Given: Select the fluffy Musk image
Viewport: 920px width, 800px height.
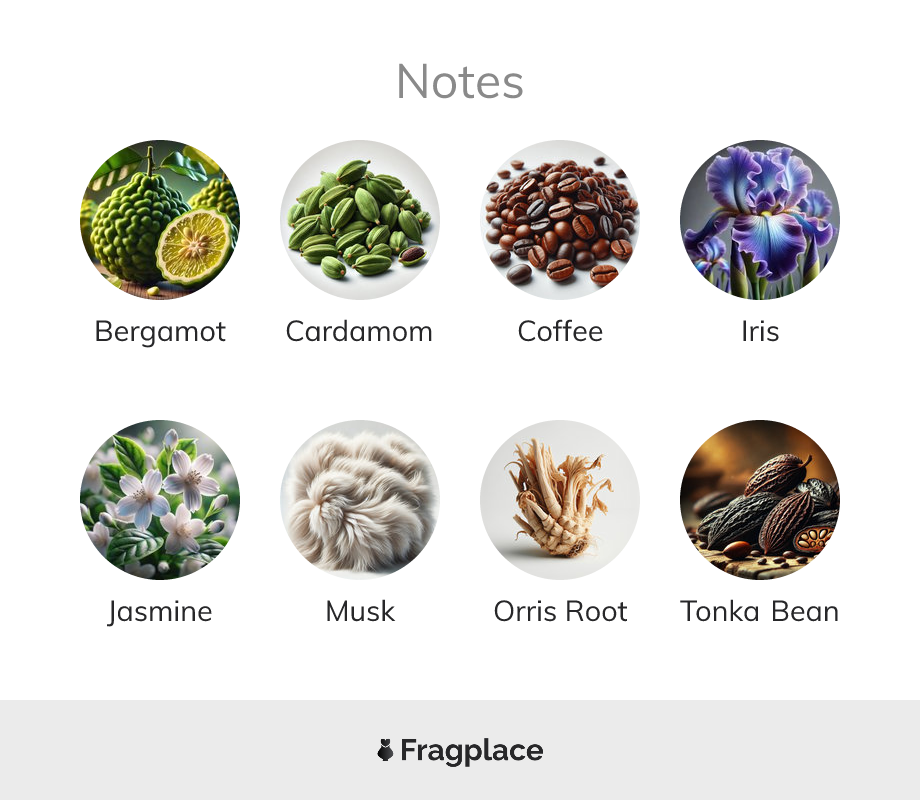Looking at the screenshot, I should (x=360, y=499).
